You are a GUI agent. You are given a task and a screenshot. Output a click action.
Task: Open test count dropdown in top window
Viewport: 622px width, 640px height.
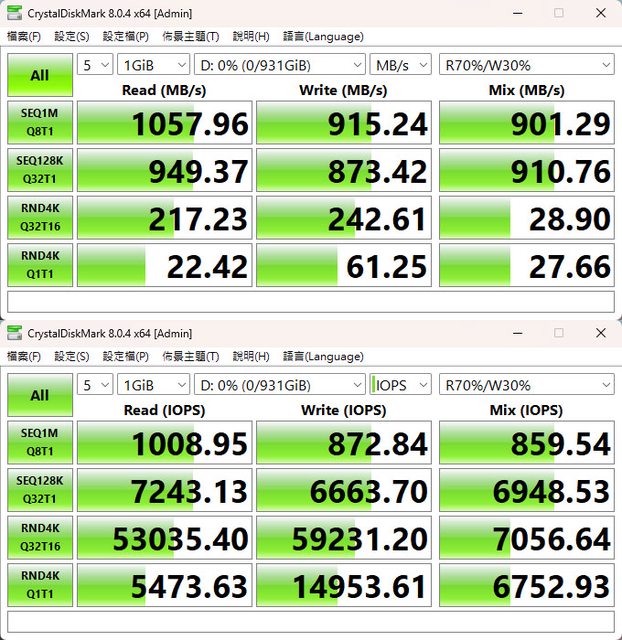tap(94, 65)
